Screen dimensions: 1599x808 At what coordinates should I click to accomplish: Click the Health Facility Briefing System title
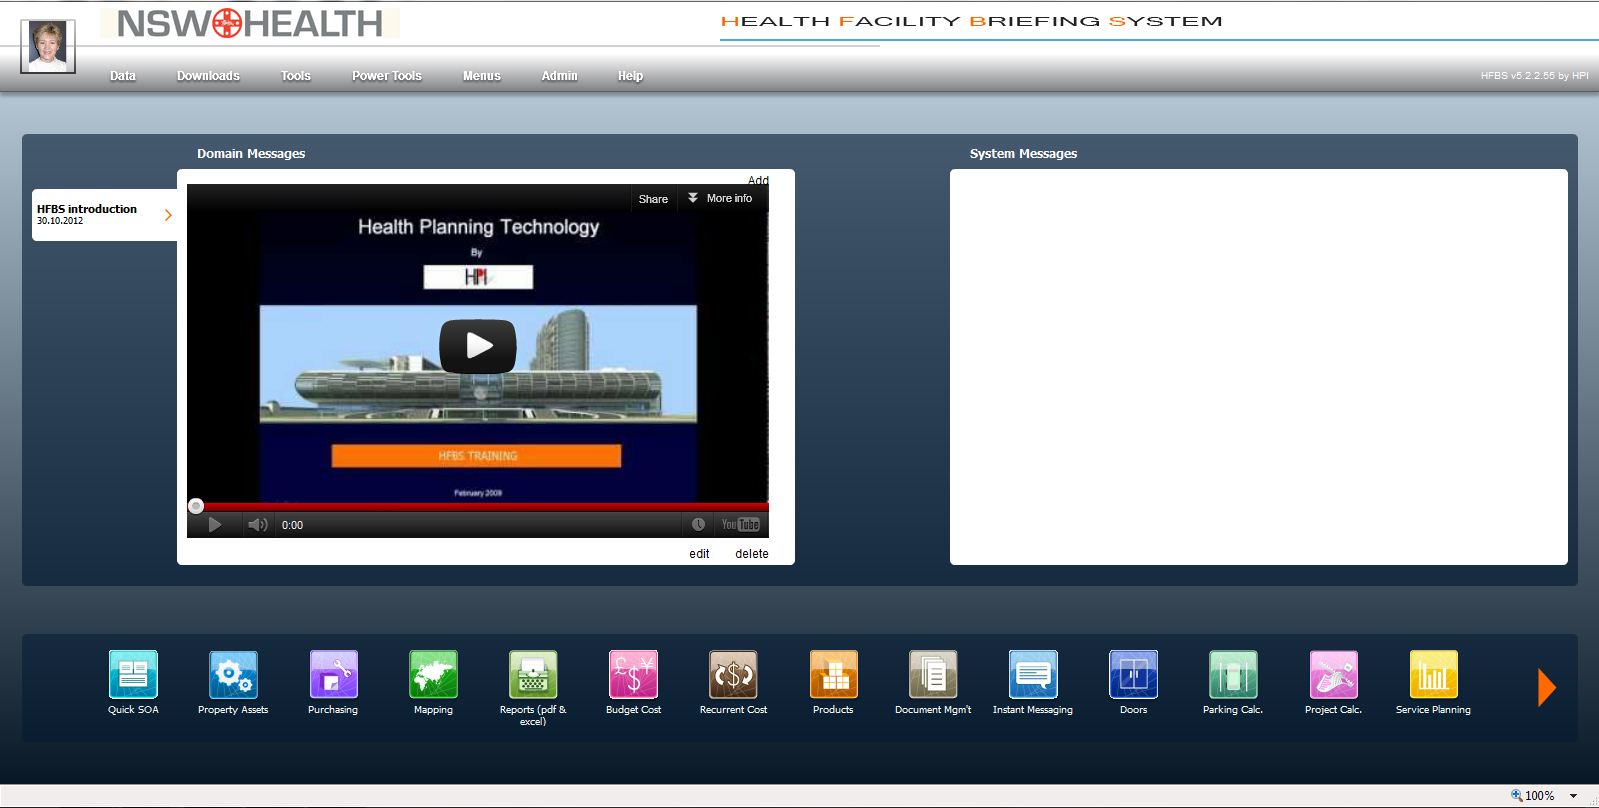click(x=971, y=21)
